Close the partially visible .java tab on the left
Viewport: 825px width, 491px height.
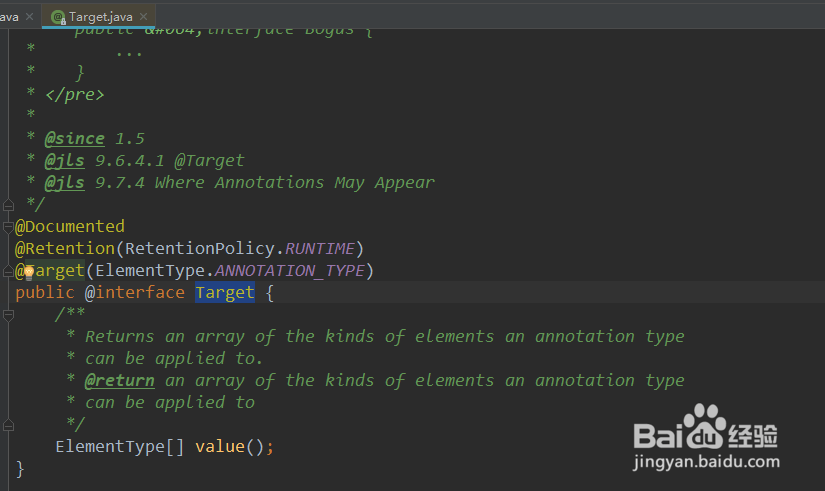29,17
